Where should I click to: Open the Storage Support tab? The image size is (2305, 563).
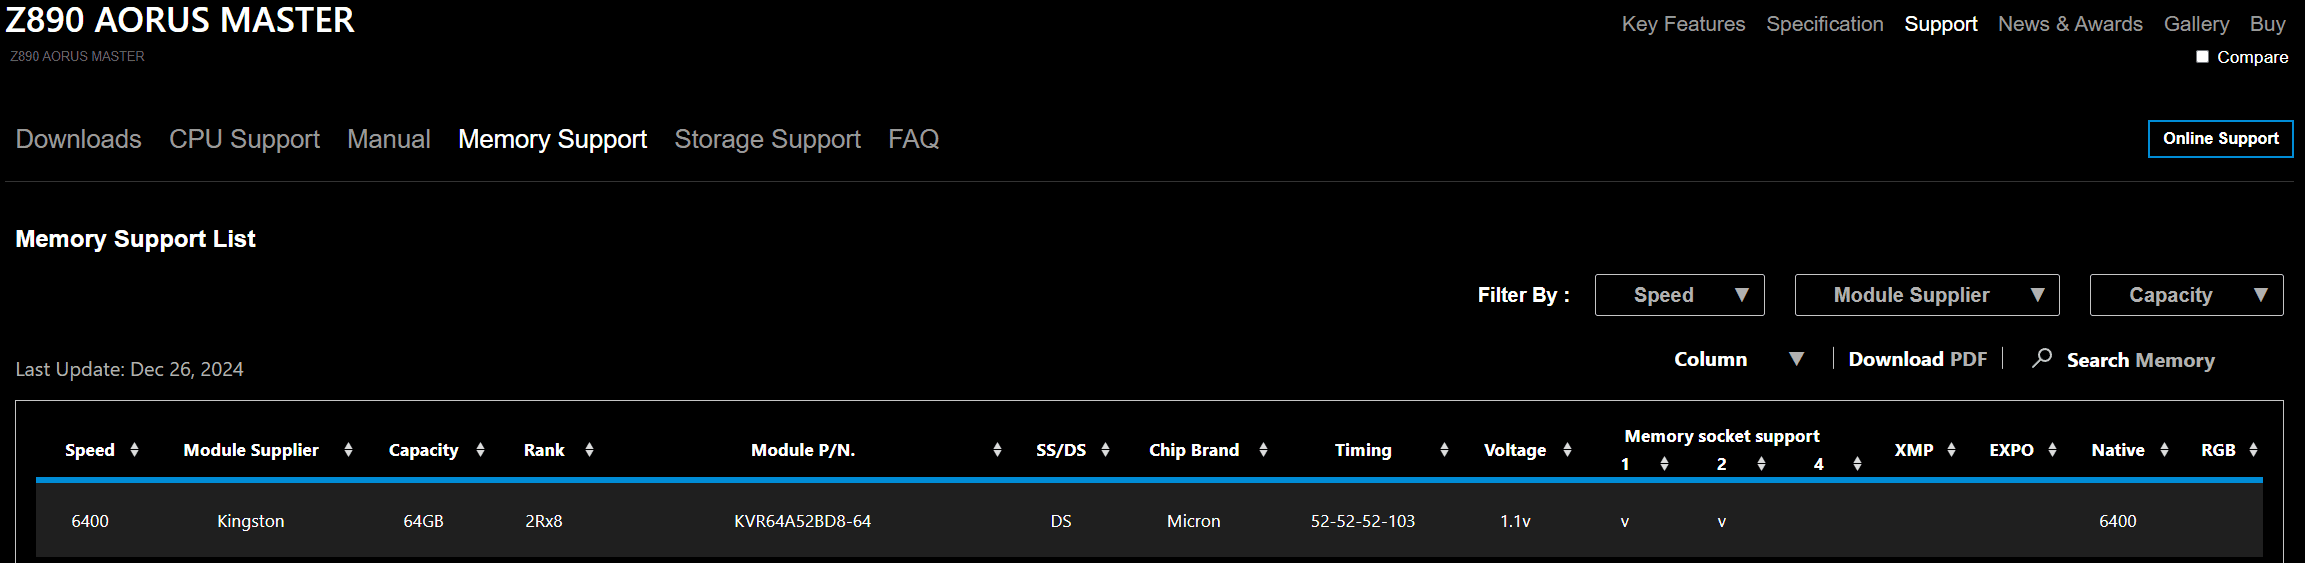point(767,139)
